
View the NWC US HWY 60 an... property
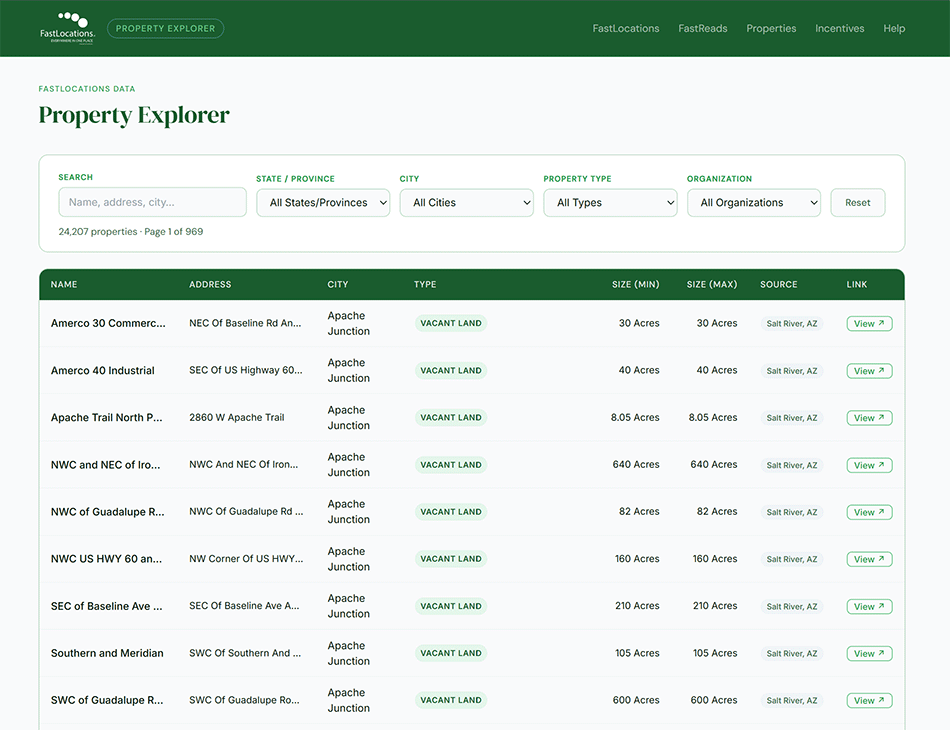click(869, 559)
